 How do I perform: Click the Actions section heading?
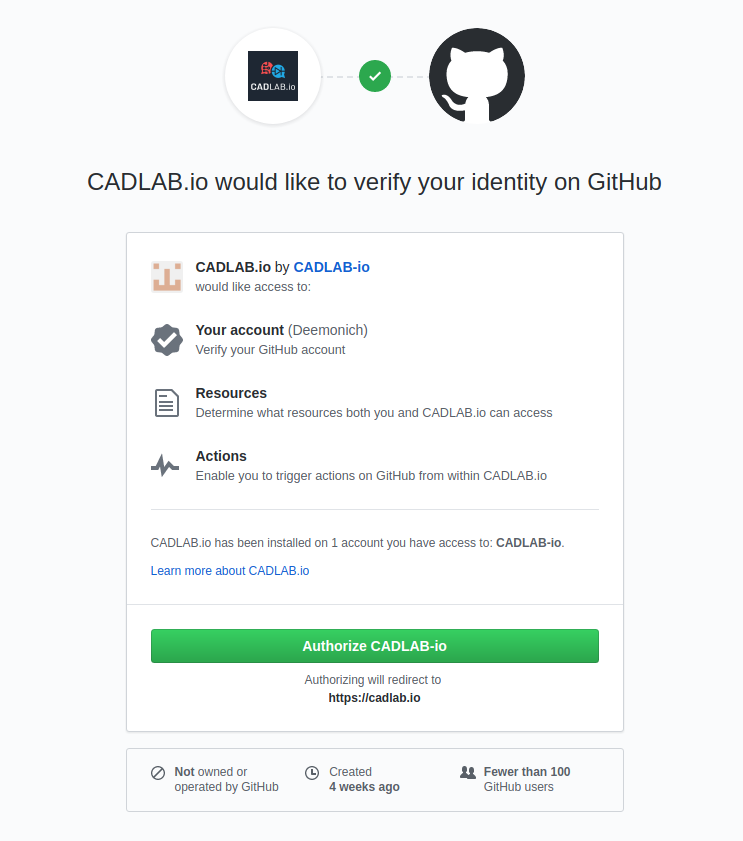[221, 456]
